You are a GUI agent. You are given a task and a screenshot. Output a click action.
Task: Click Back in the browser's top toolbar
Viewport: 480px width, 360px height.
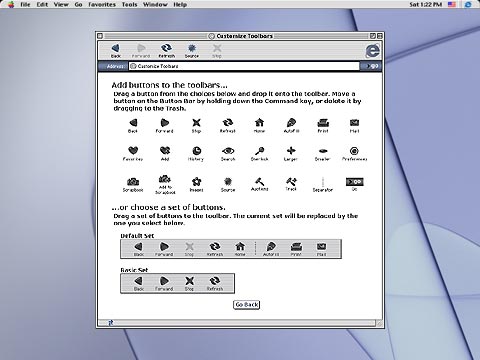tap(116, 51)
